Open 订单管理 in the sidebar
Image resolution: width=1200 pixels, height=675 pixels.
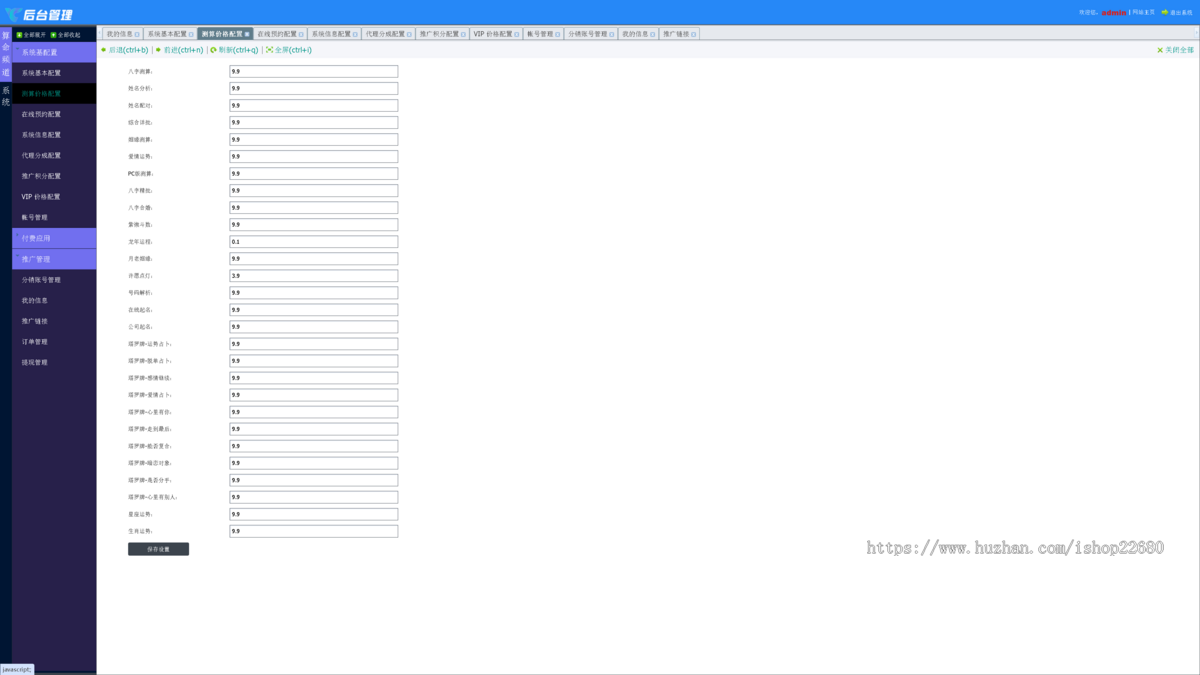coord(54,342)
